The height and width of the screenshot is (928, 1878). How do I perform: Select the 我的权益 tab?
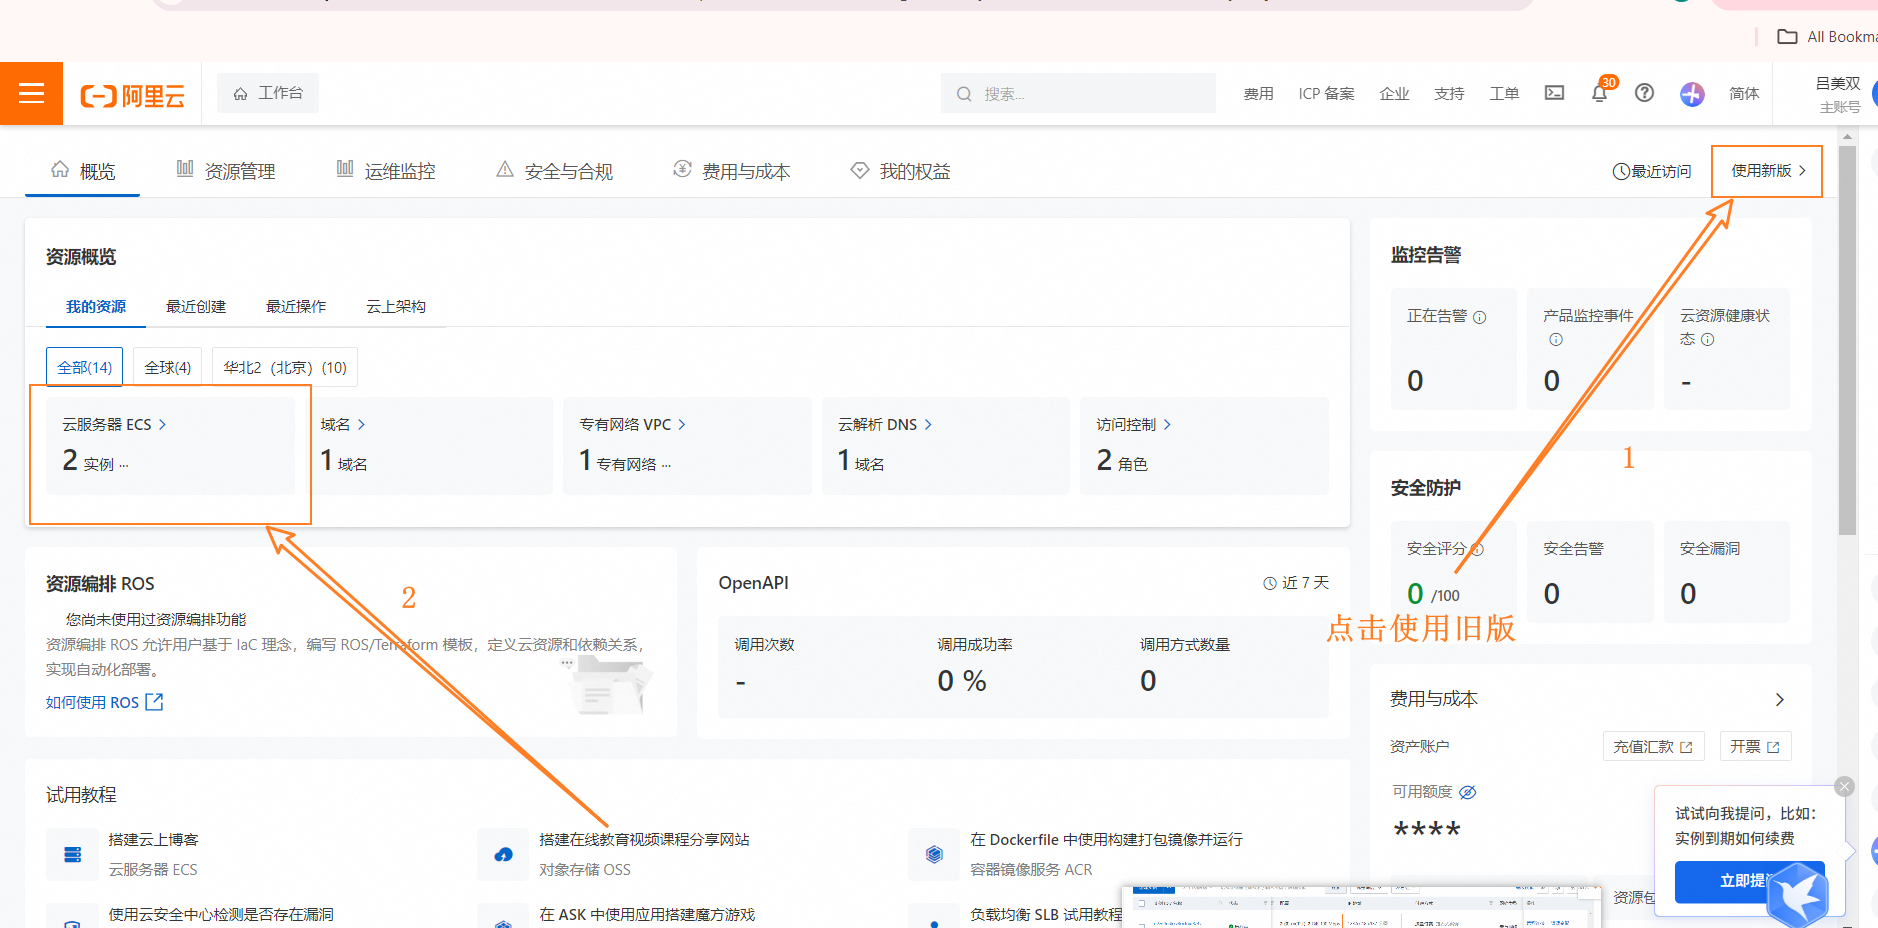tap(900, 171)
